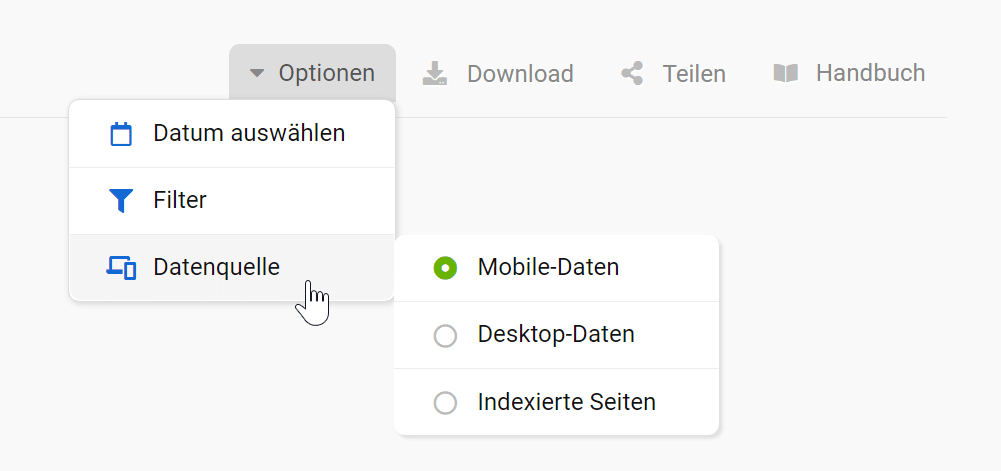Open the Filter menu entry
This screenshot has width=1001, height=471.
(x=180, y=200)
